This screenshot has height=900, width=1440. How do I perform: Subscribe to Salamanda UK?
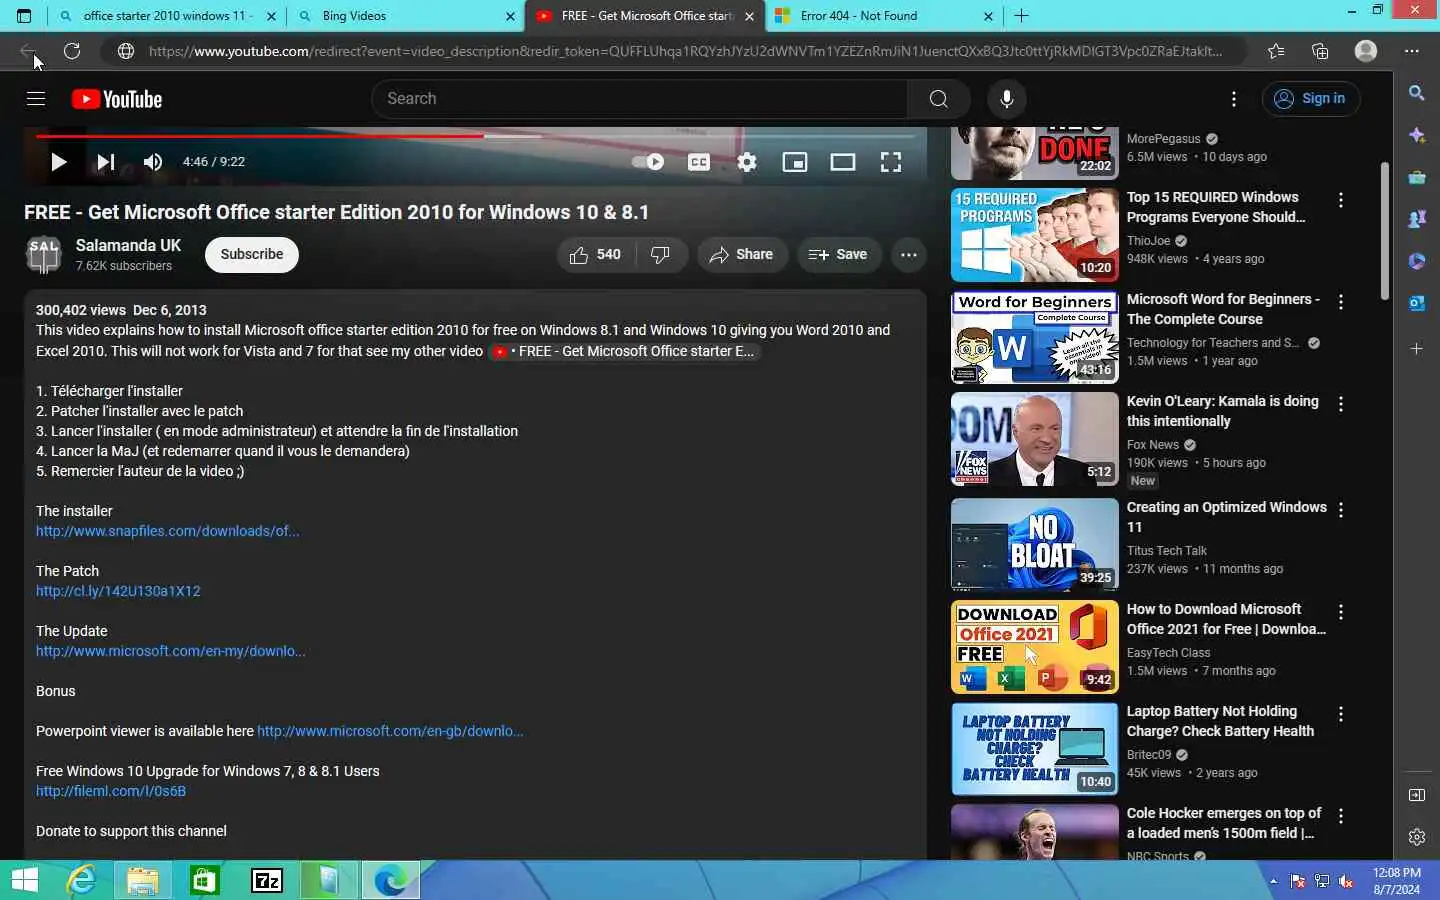[252, 255]
